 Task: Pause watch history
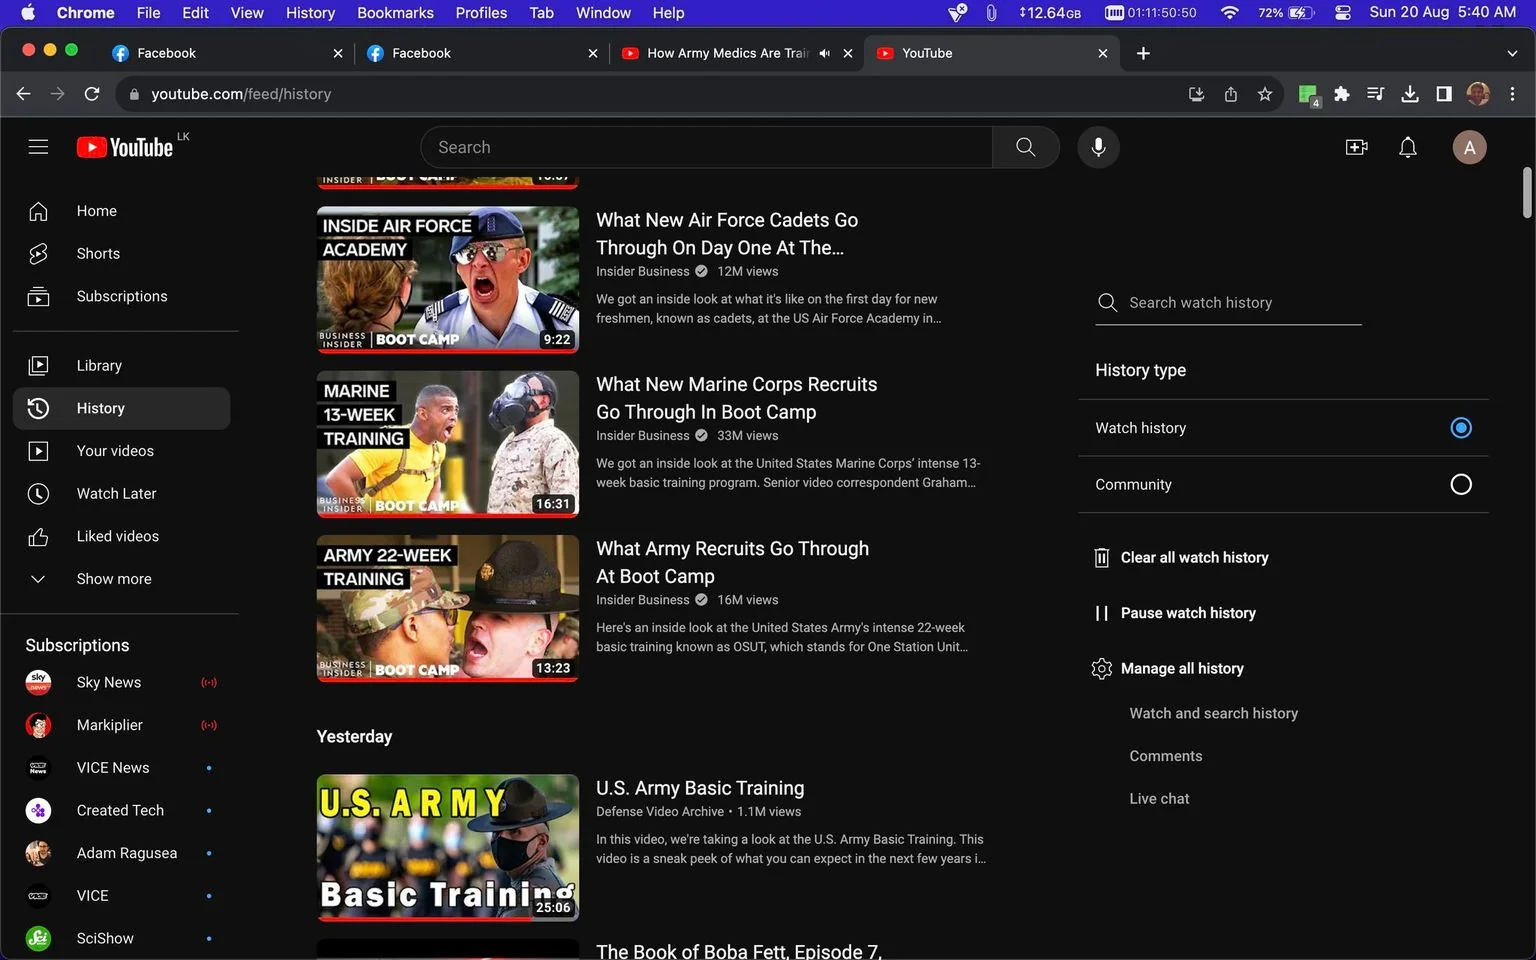(1175, 613)
